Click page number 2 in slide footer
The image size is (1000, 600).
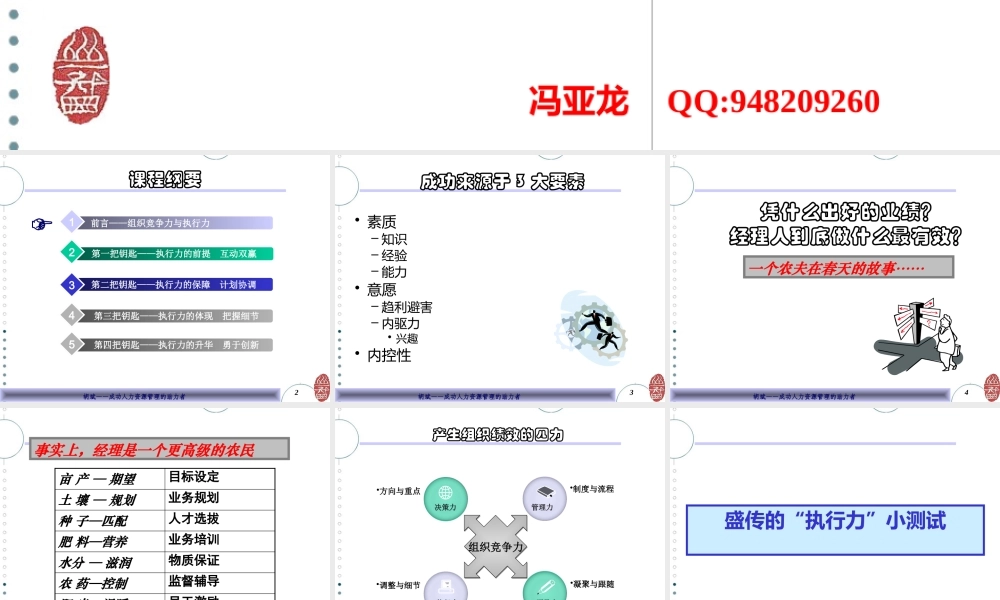pos(297,392)
